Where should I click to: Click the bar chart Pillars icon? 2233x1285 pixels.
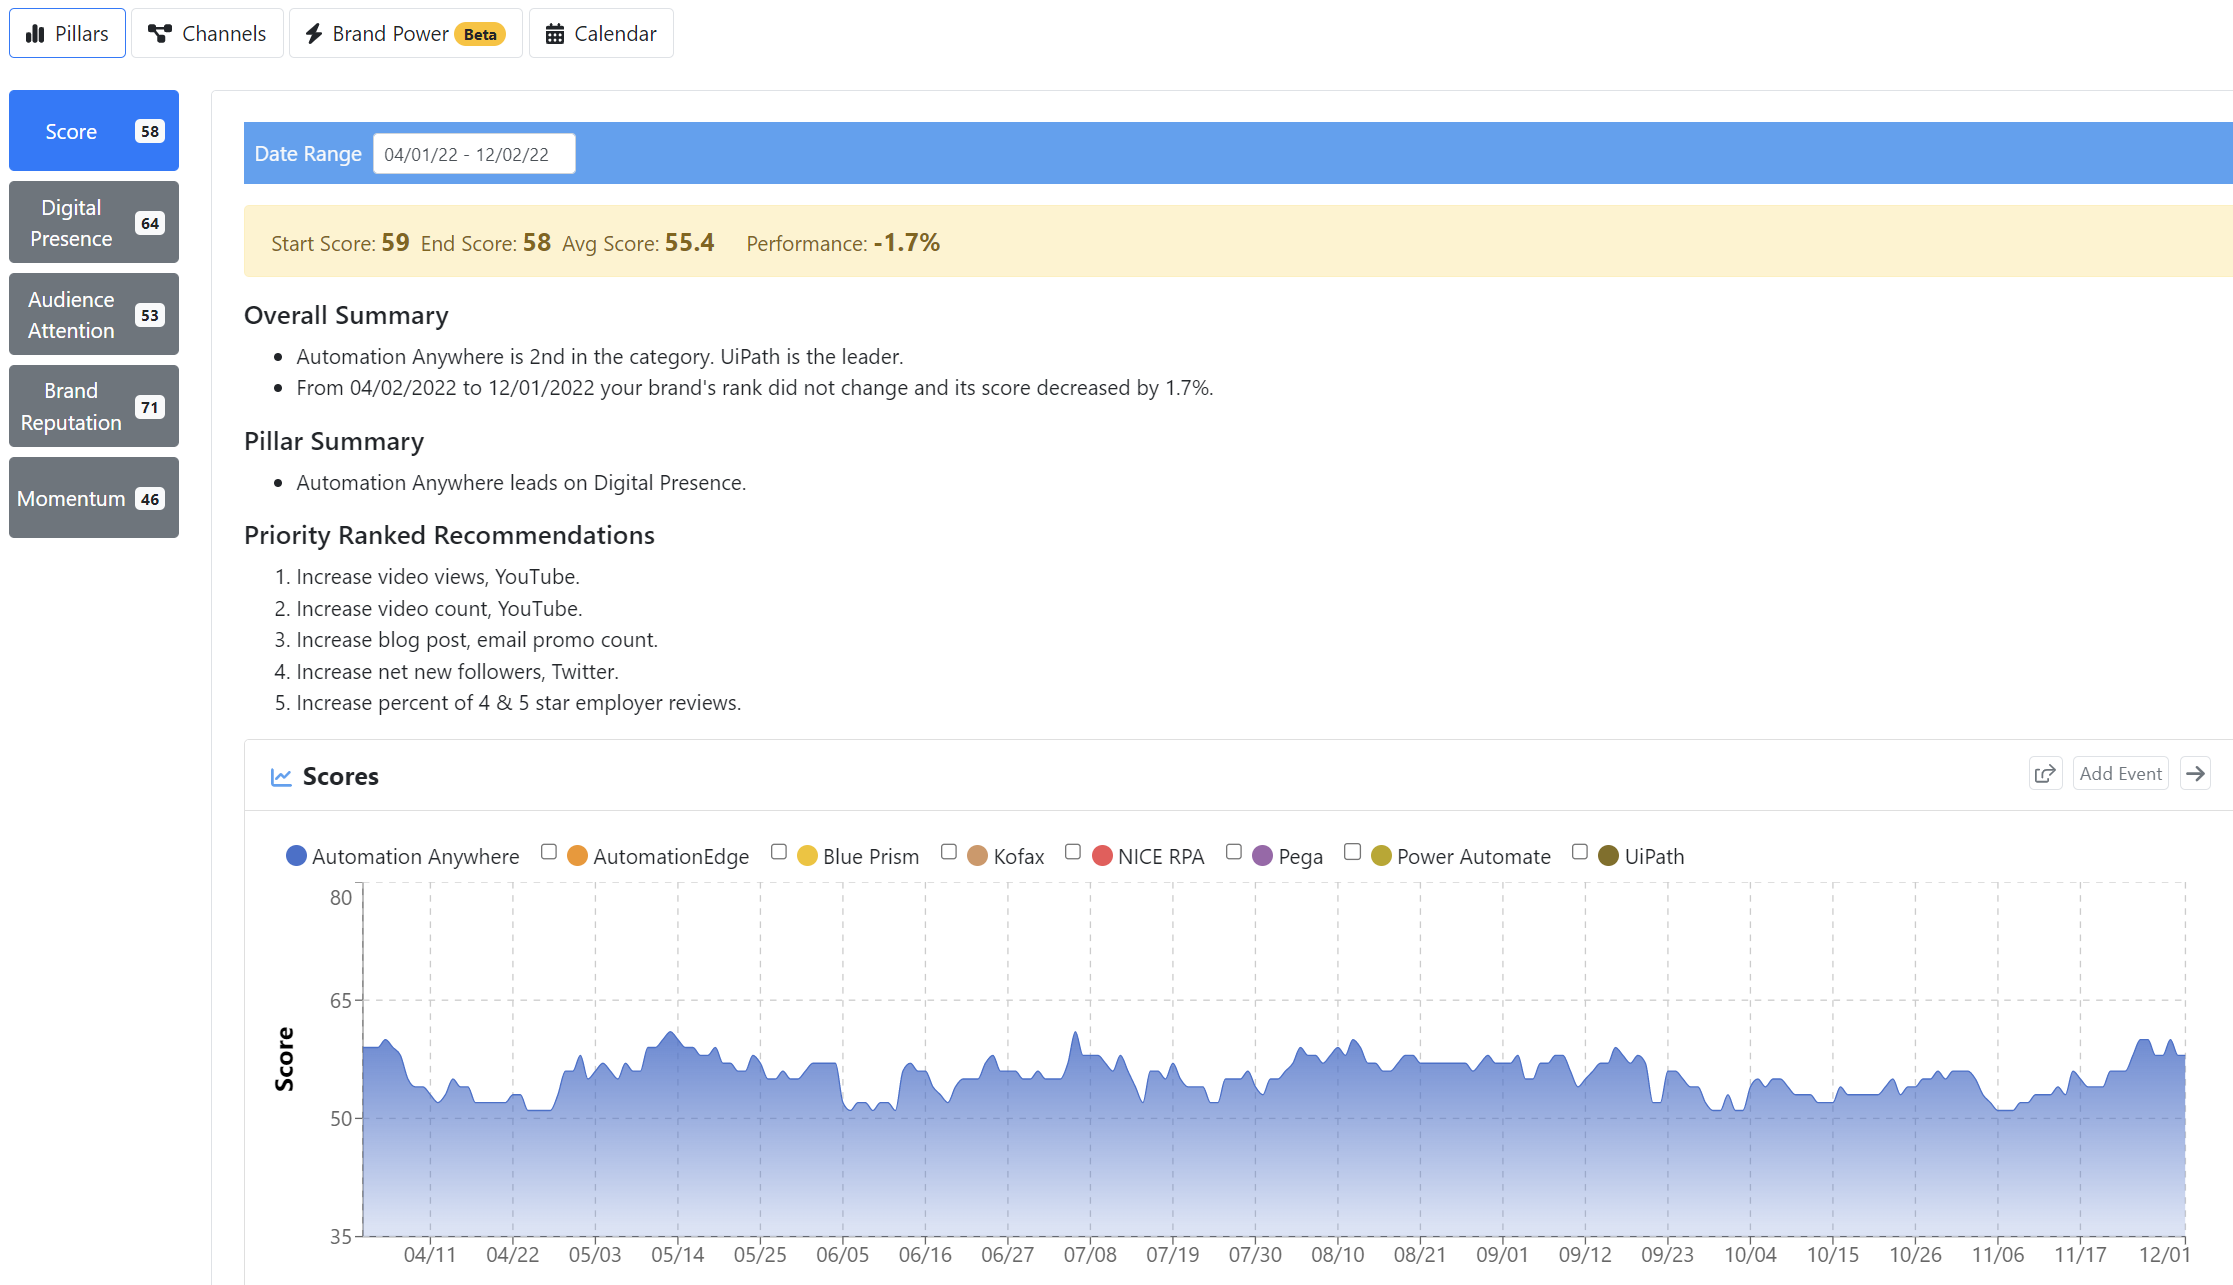click(x=35, y=34)
